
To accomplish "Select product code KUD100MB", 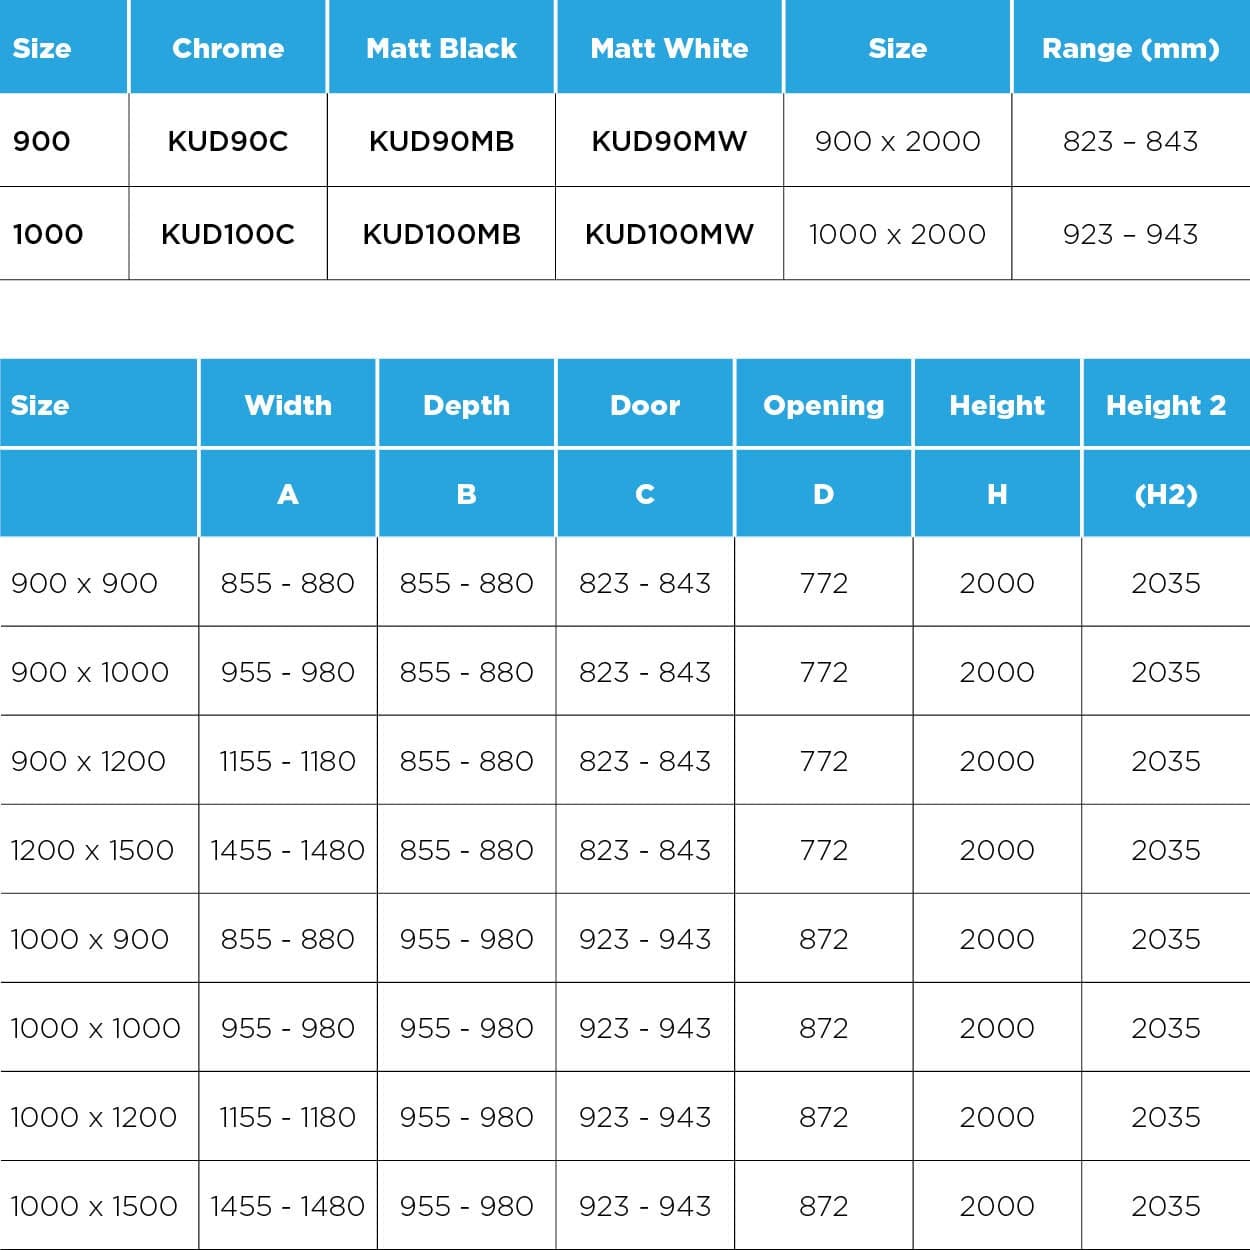I will [441, 234].
